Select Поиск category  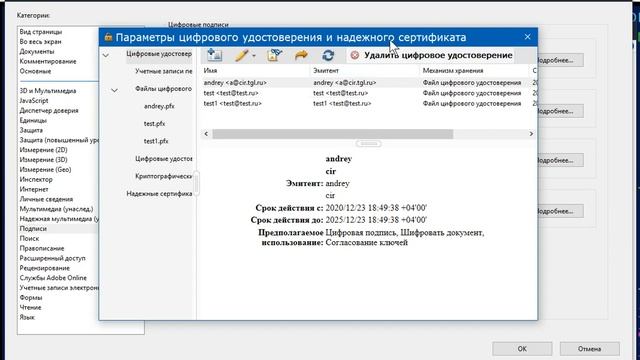29,238
